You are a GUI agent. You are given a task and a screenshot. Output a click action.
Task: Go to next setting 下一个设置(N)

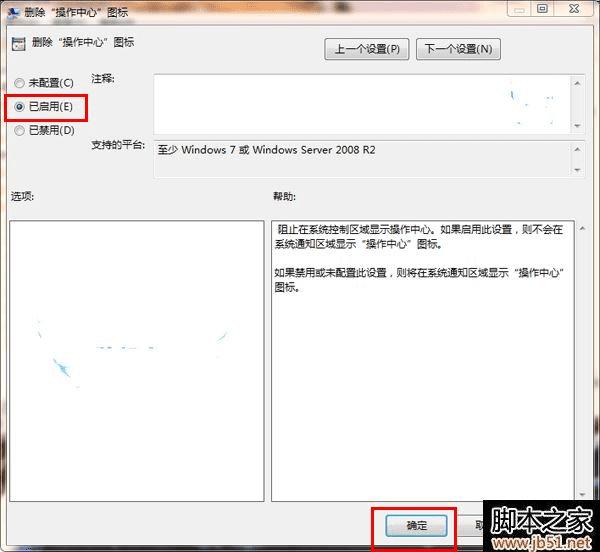pyautogui.click(x=458, y=49)
